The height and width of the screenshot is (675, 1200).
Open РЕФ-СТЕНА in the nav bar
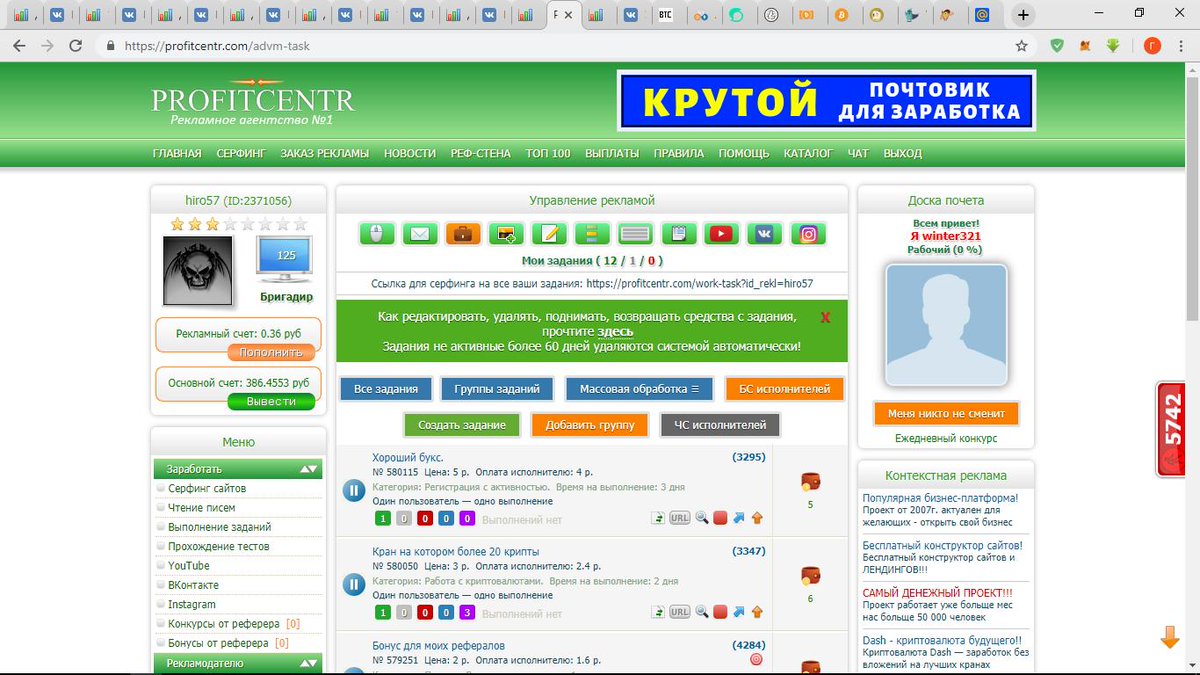coord(480,153)
